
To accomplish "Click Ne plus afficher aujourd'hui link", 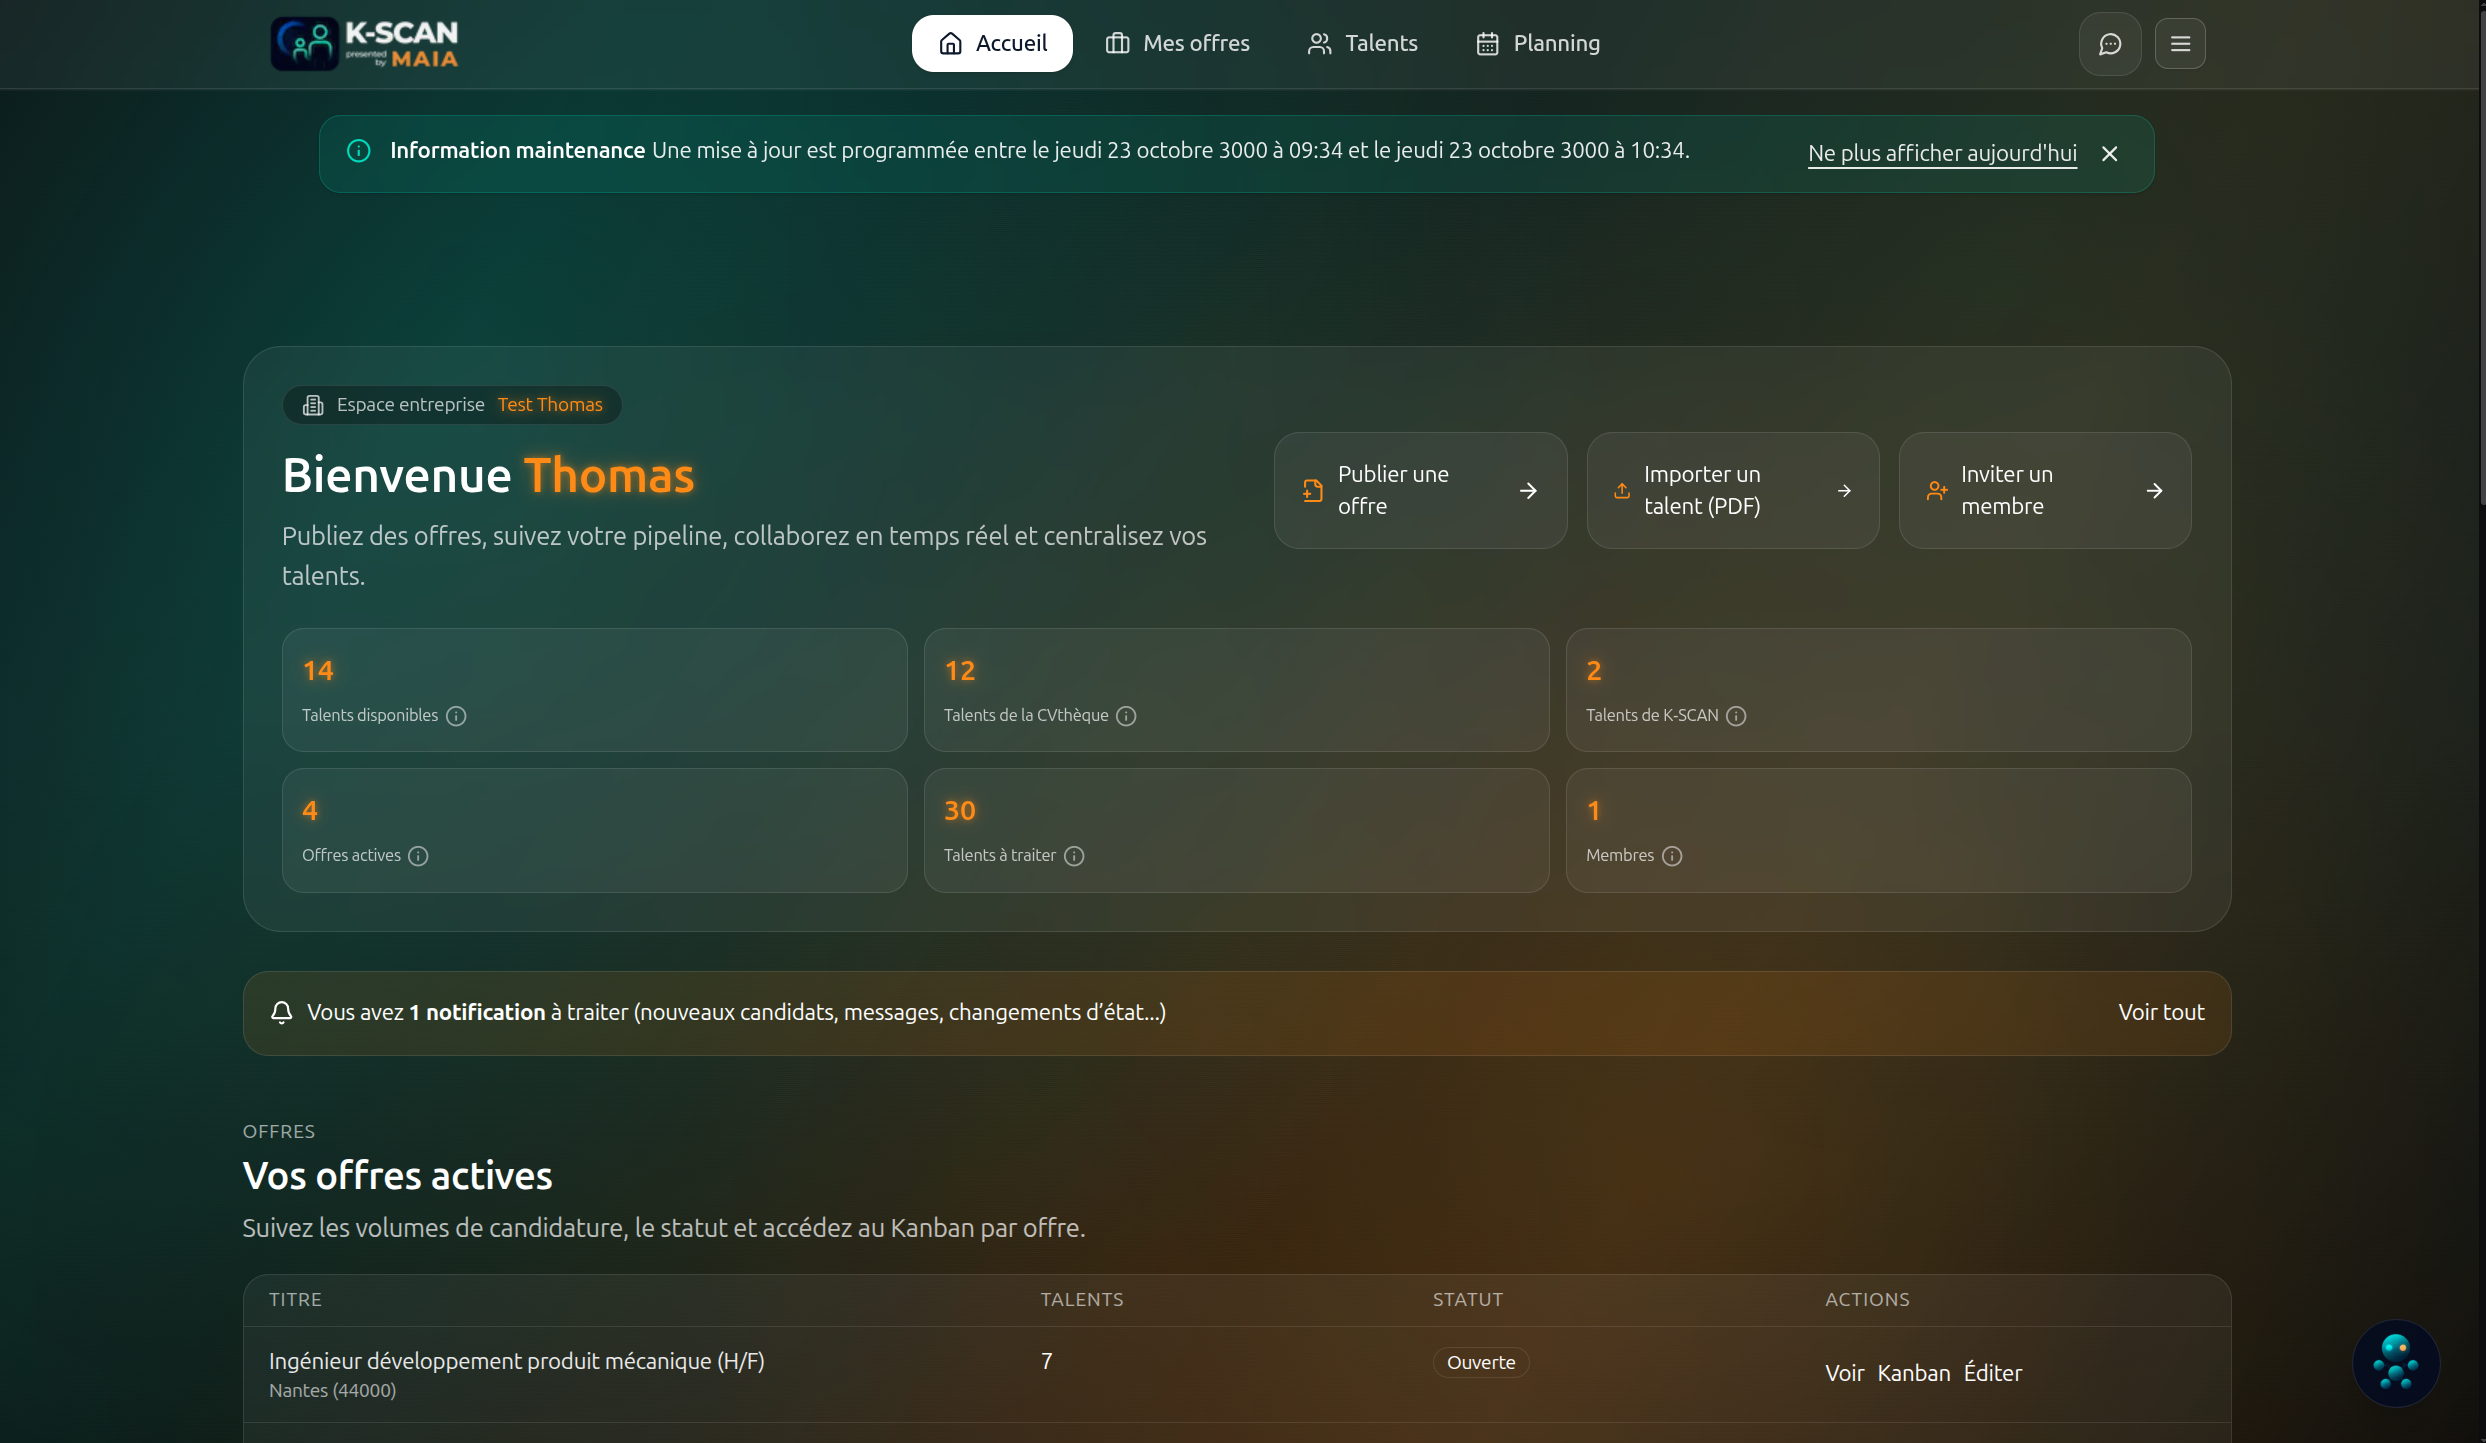I will [1942, 153].
